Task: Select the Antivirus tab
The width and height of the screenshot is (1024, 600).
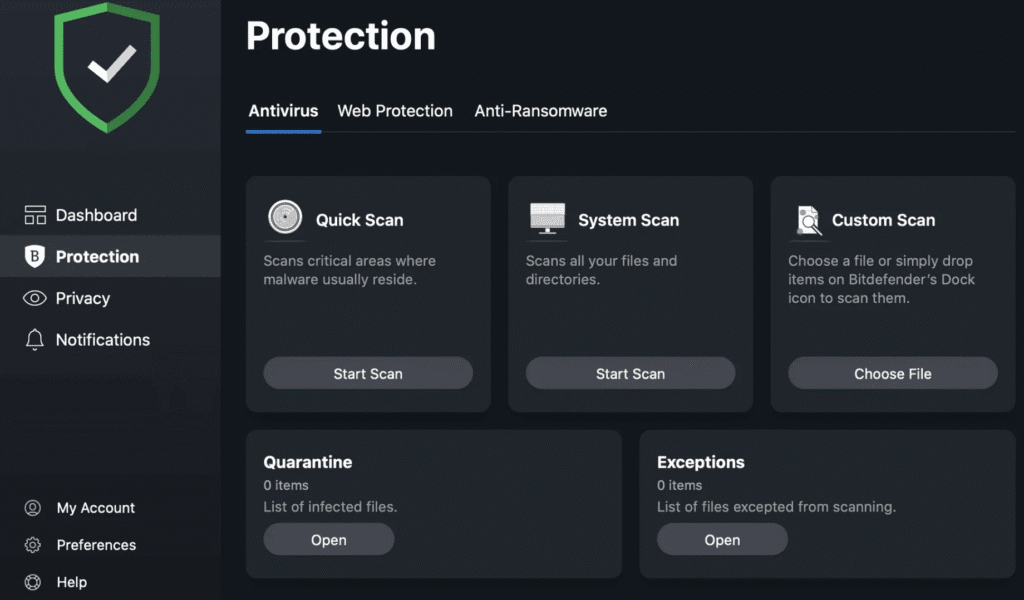Action: point(283,111)
